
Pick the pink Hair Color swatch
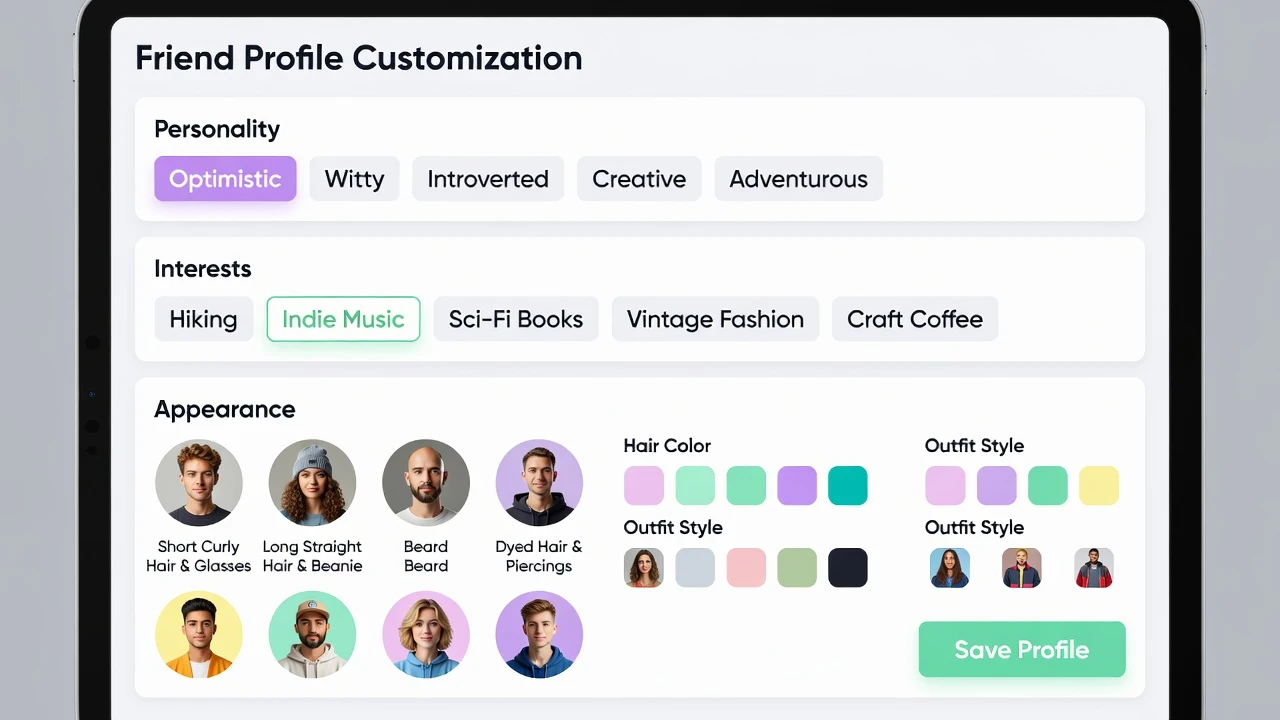click(x=644, y=486)
